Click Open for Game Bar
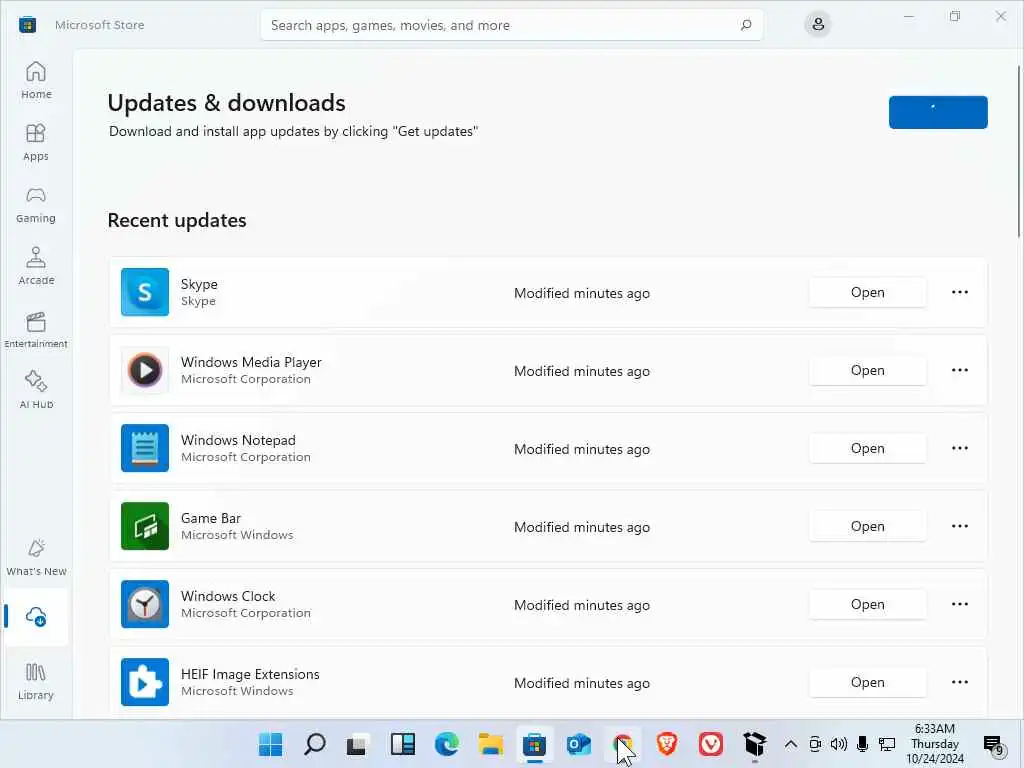 coord(867,526)
